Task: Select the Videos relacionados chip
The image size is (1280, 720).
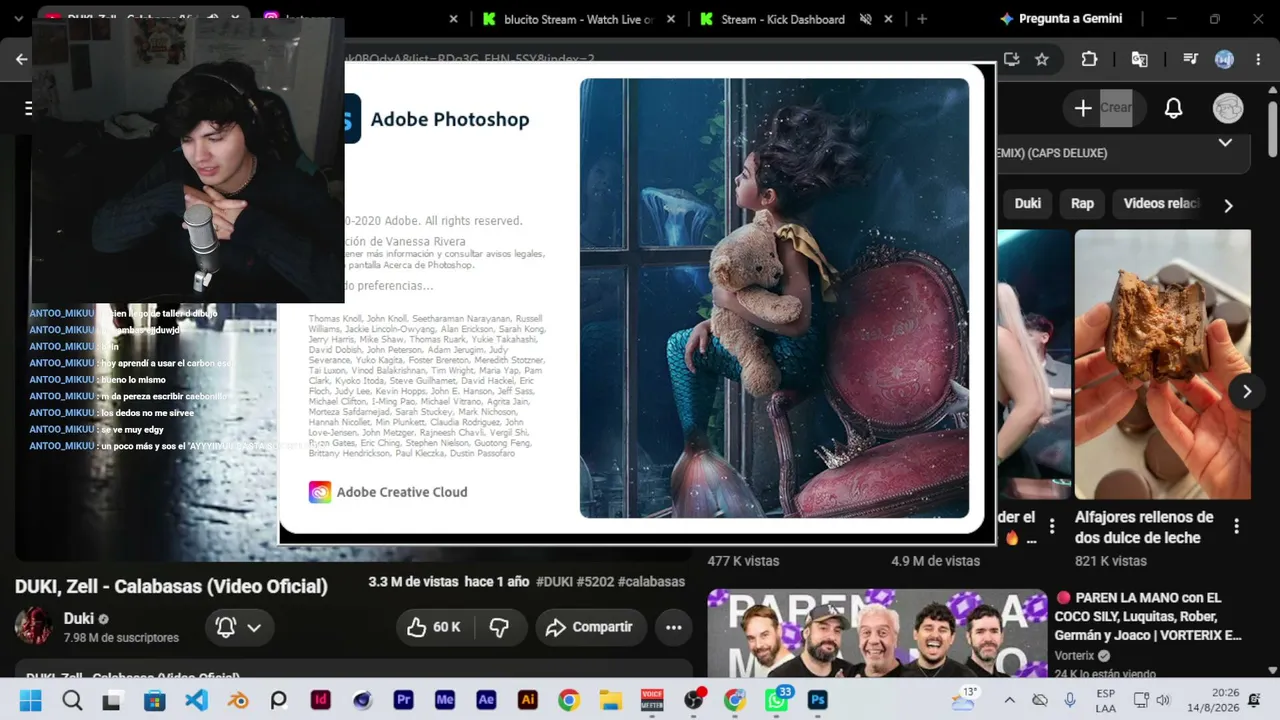Action: (x=1161, y=203)
